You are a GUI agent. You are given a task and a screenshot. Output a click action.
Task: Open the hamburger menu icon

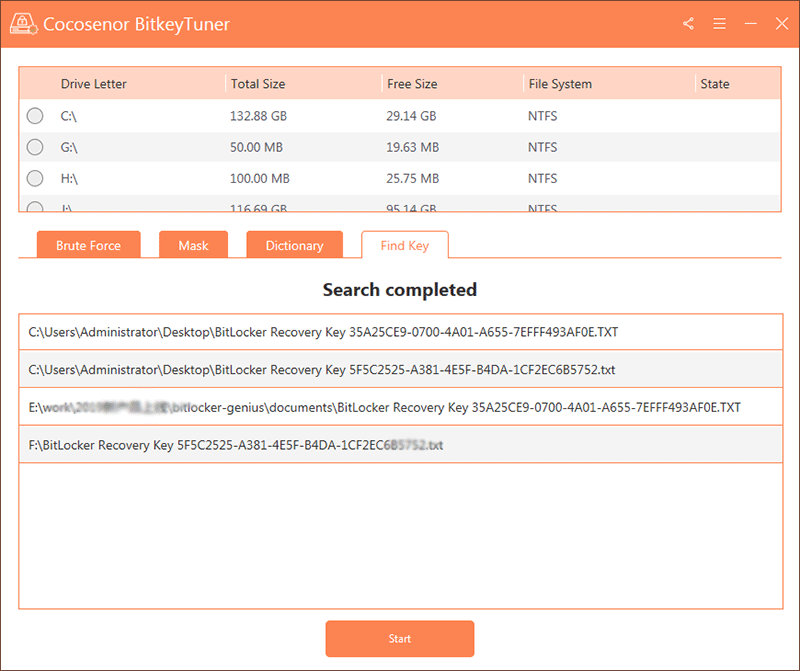[x=719, y=23]
